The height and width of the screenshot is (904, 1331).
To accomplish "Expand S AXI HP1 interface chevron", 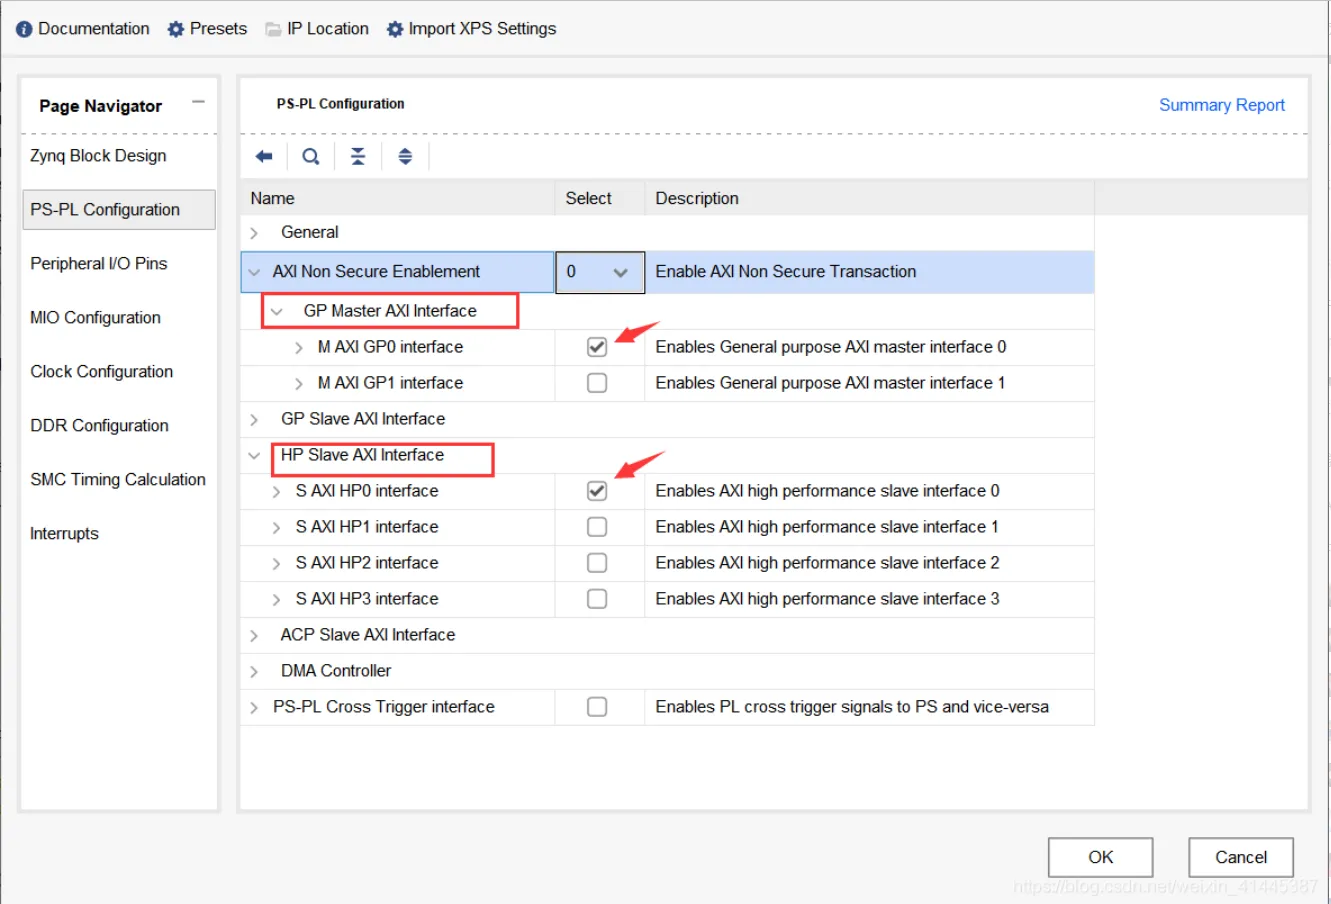I will pyautogui.click(x=276, y=528).
